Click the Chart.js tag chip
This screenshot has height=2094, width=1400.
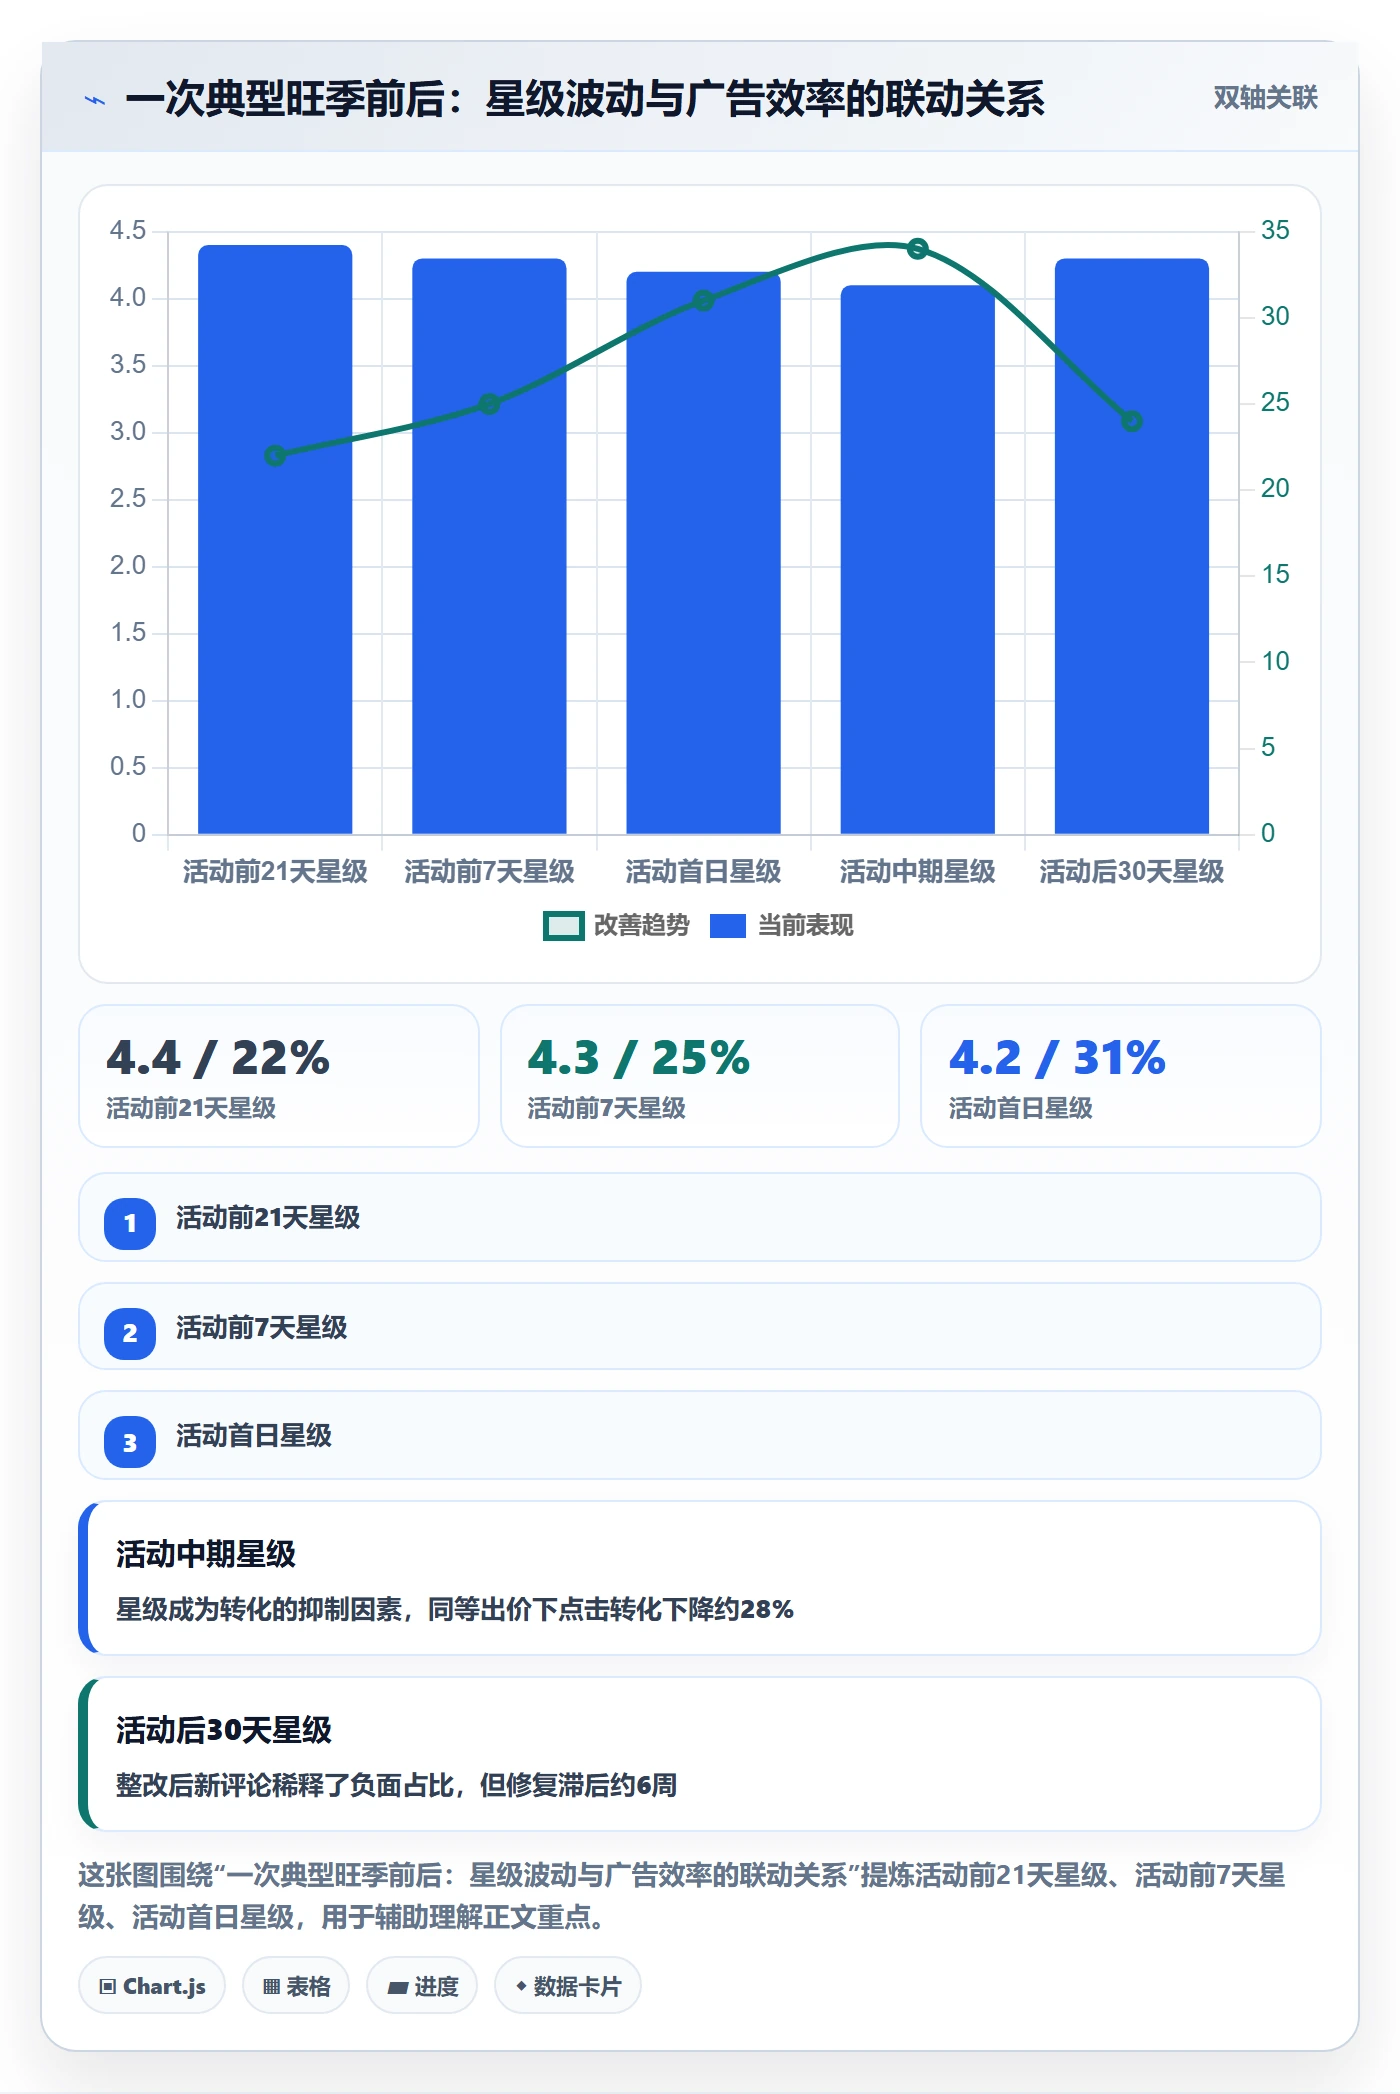(152, 1986)
